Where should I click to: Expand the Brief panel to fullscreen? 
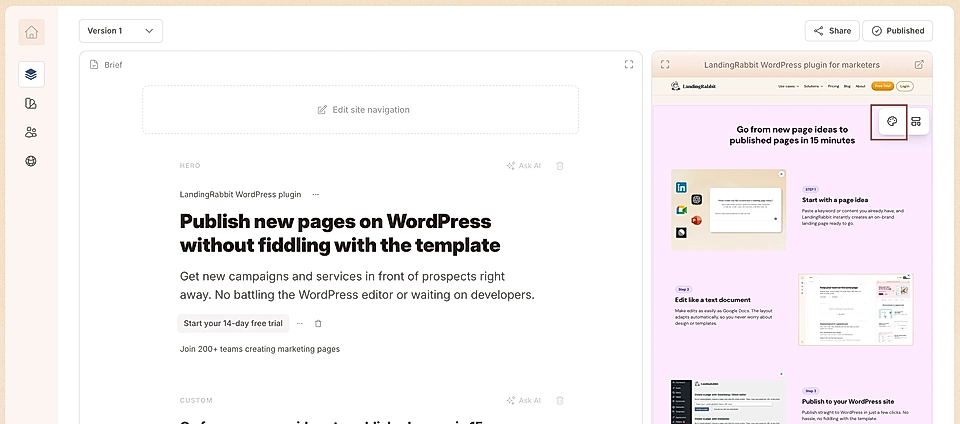629,64
